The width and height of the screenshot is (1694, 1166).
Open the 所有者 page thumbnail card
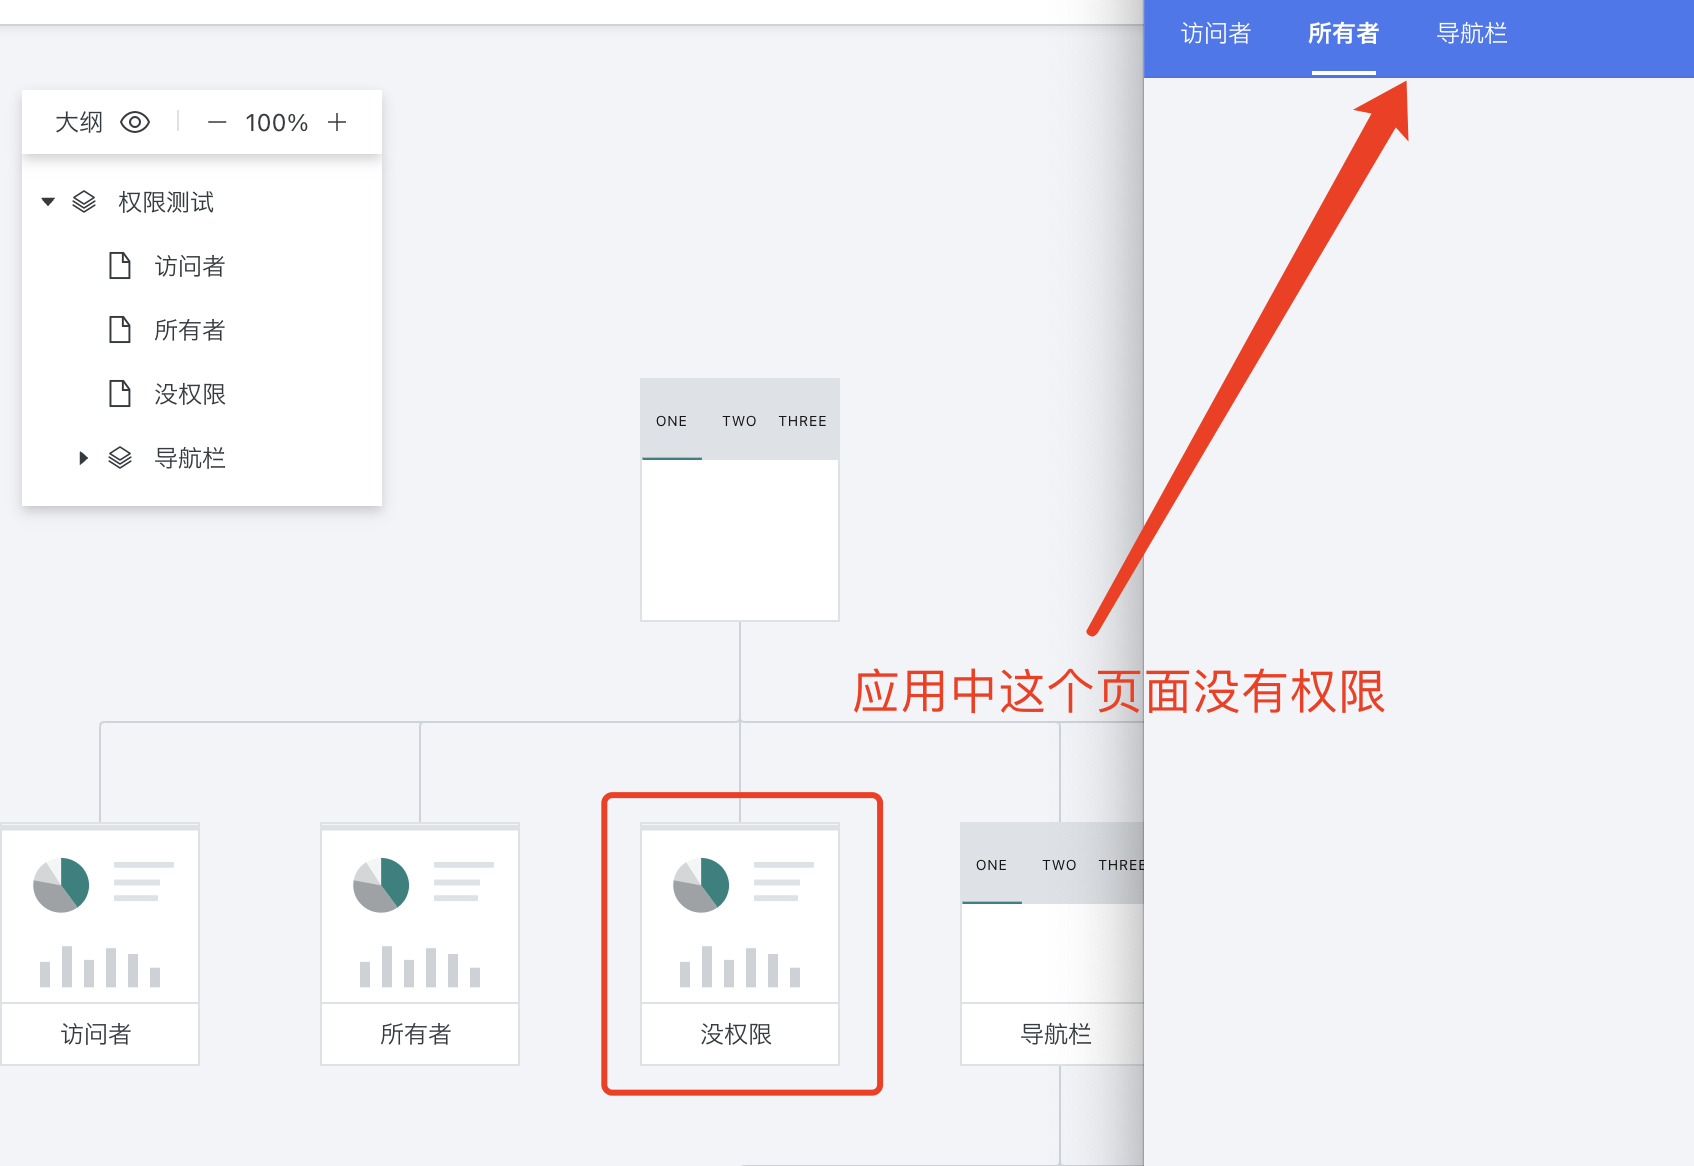[x=420, y=943]
